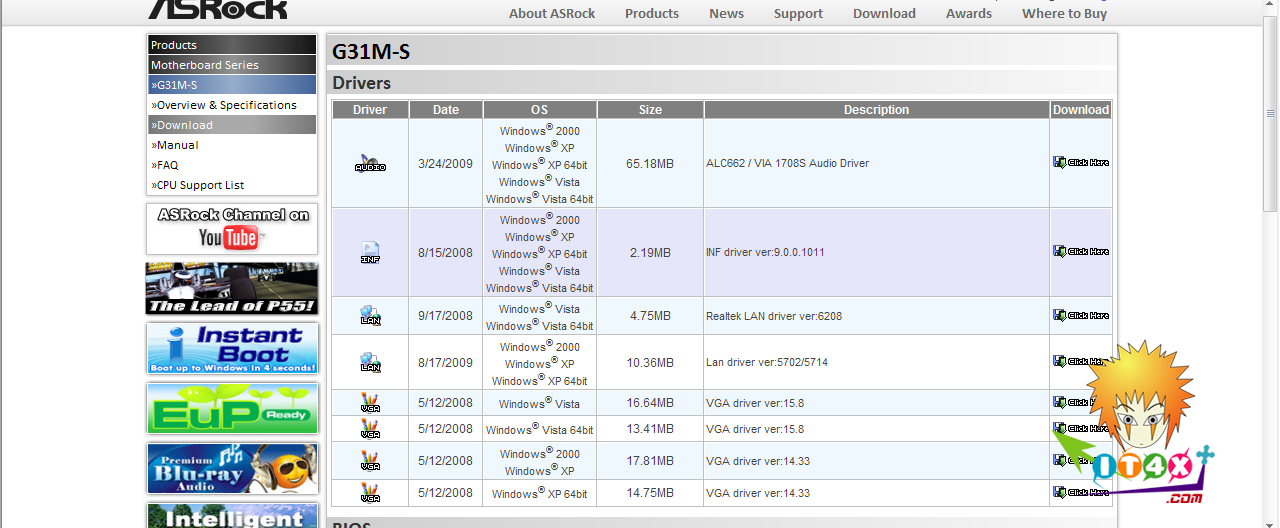This screenshot has width=1280, height=528.
Task: Click the INF driver icon
Action: tap(370, 252)
